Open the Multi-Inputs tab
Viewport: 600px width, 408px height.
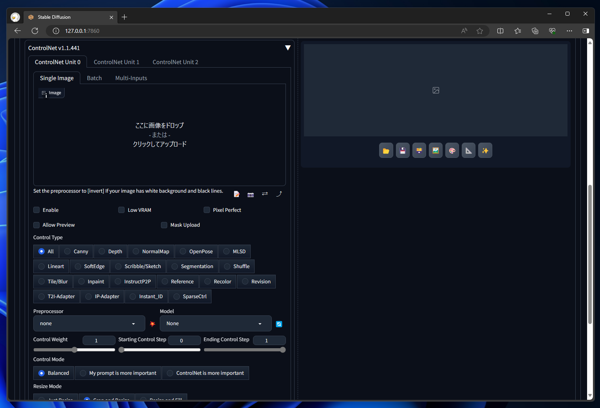pos(131,78)
